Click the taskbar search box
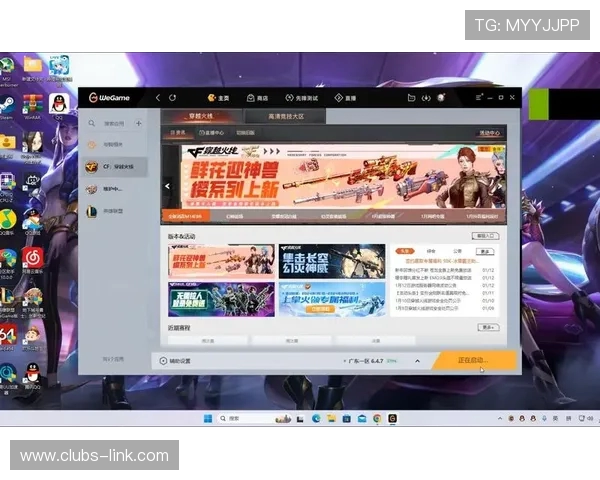Image resolution: width=600 pixels, height=480 pixels. (247, 418)
